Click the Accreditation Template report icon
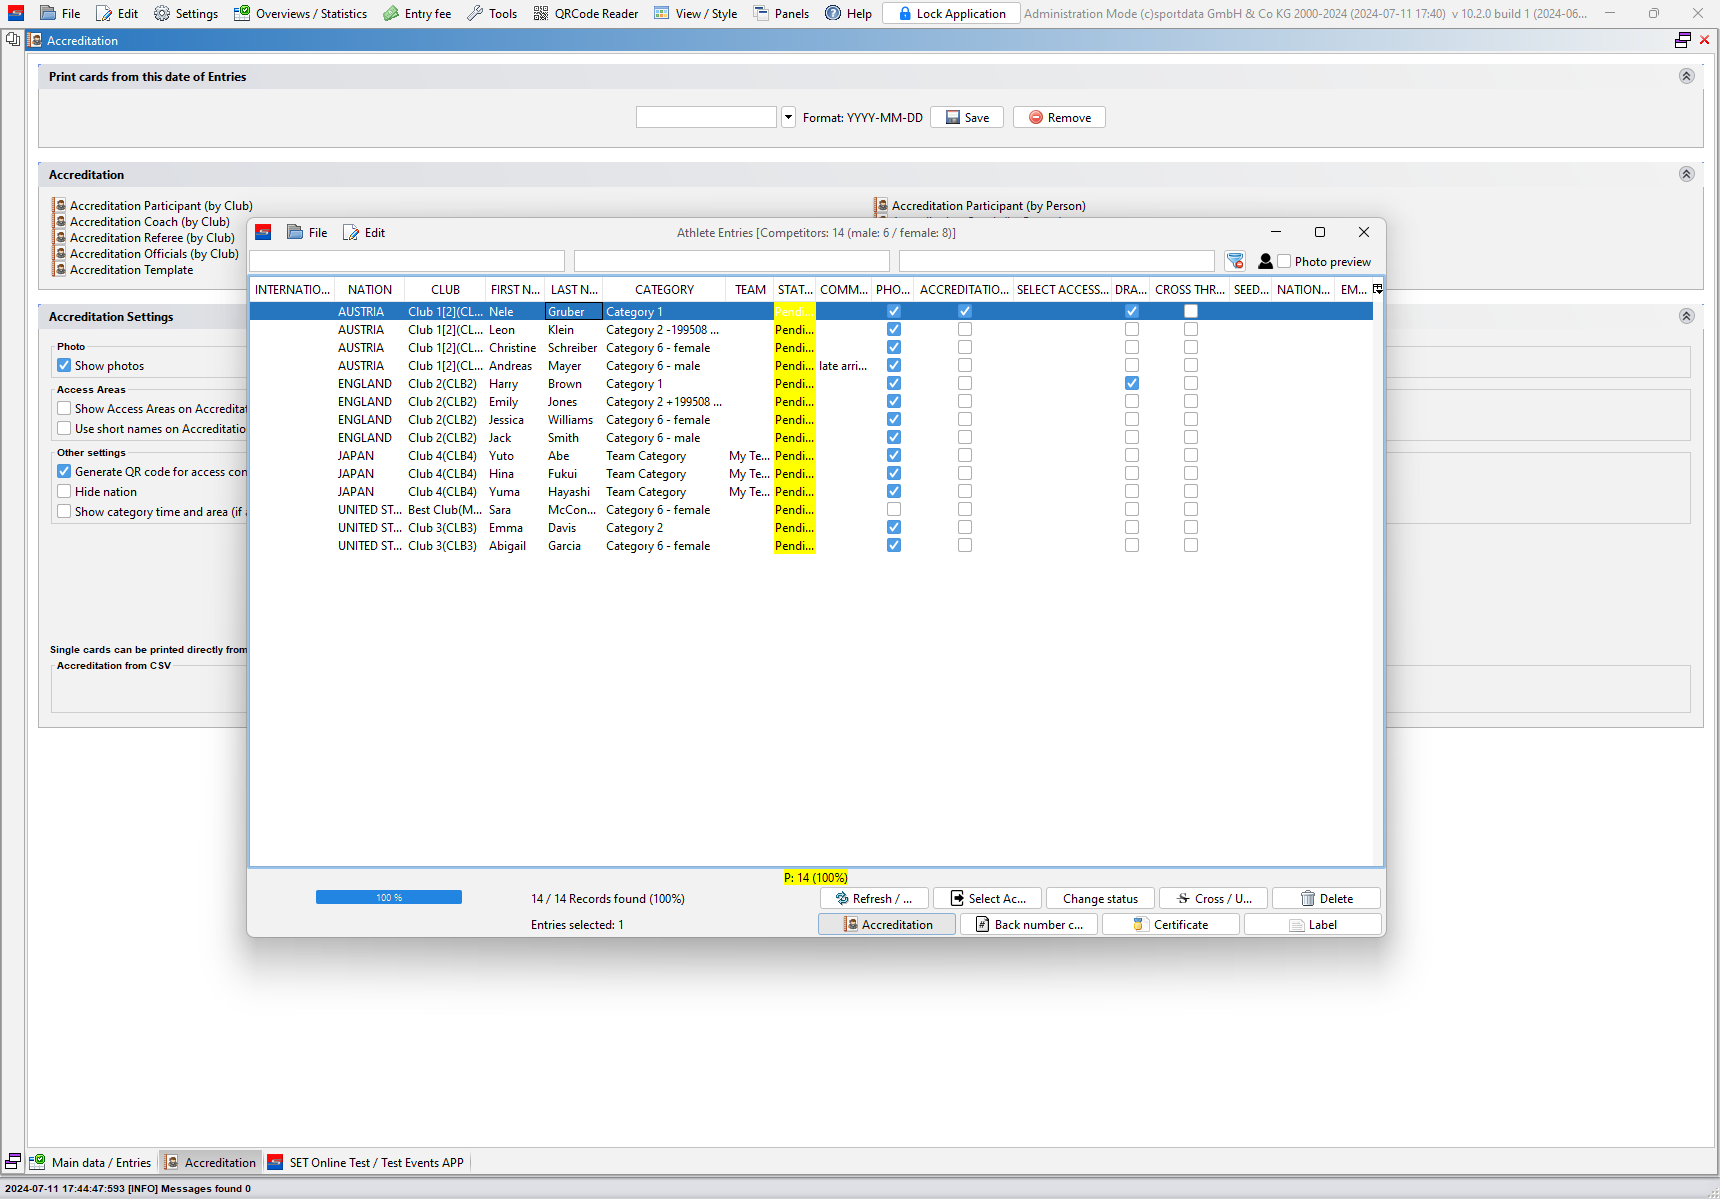This screenshot has width=1720, height=1200. click(61, 270)
